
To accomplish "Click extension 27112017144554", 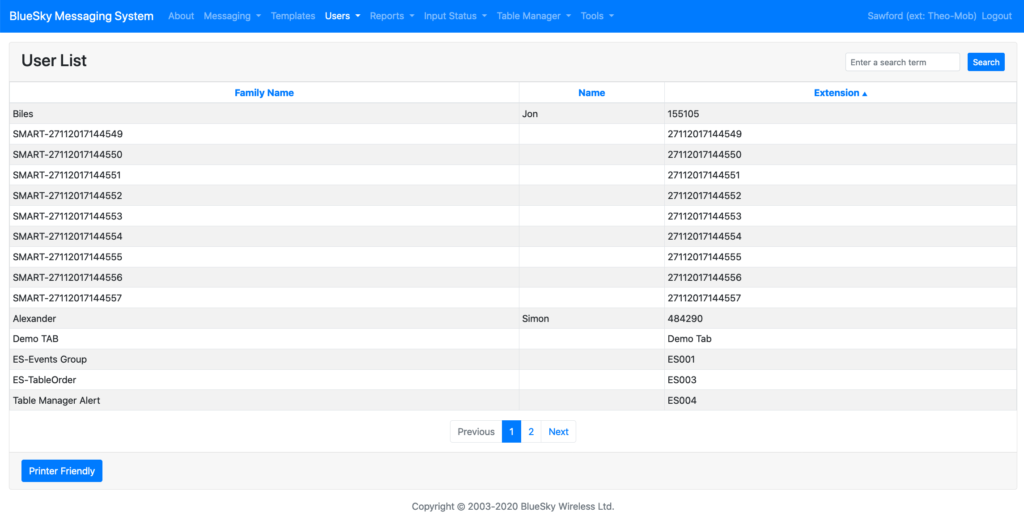I will (705, 236).
